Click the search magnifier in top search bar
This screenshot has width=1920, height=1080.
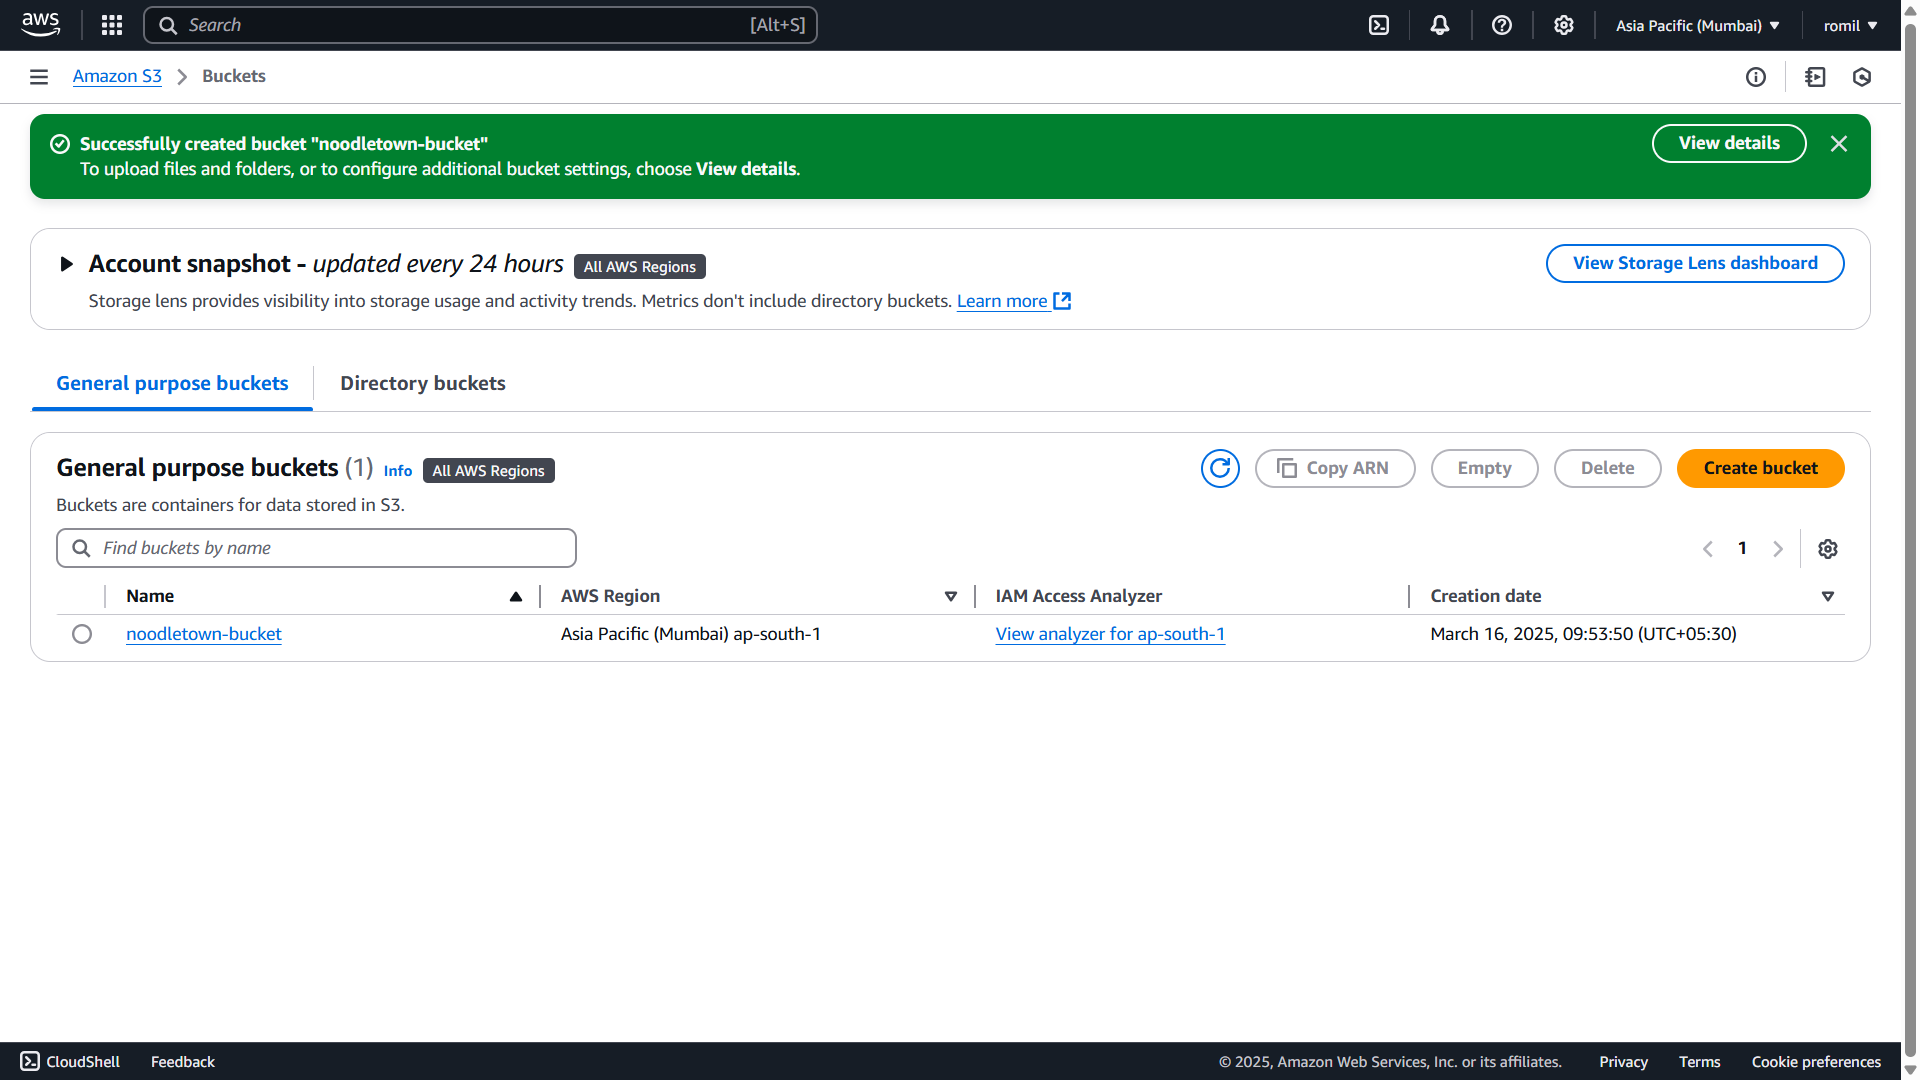(168, 25)
